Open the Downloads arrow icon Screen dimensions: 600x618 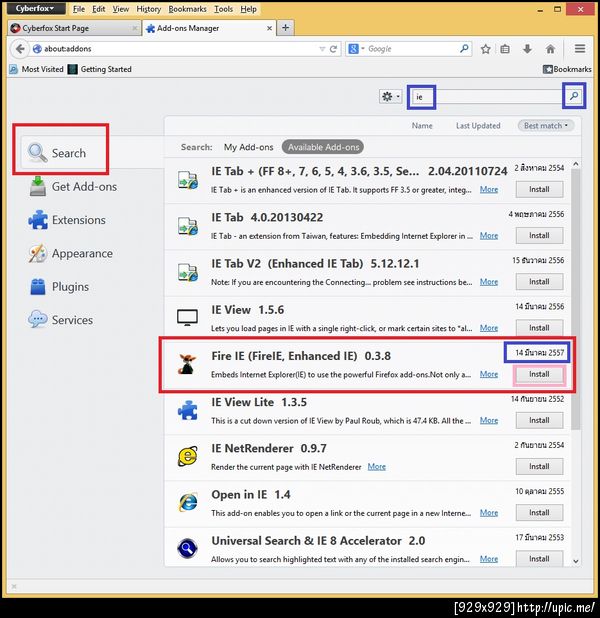tap(527, 49)
